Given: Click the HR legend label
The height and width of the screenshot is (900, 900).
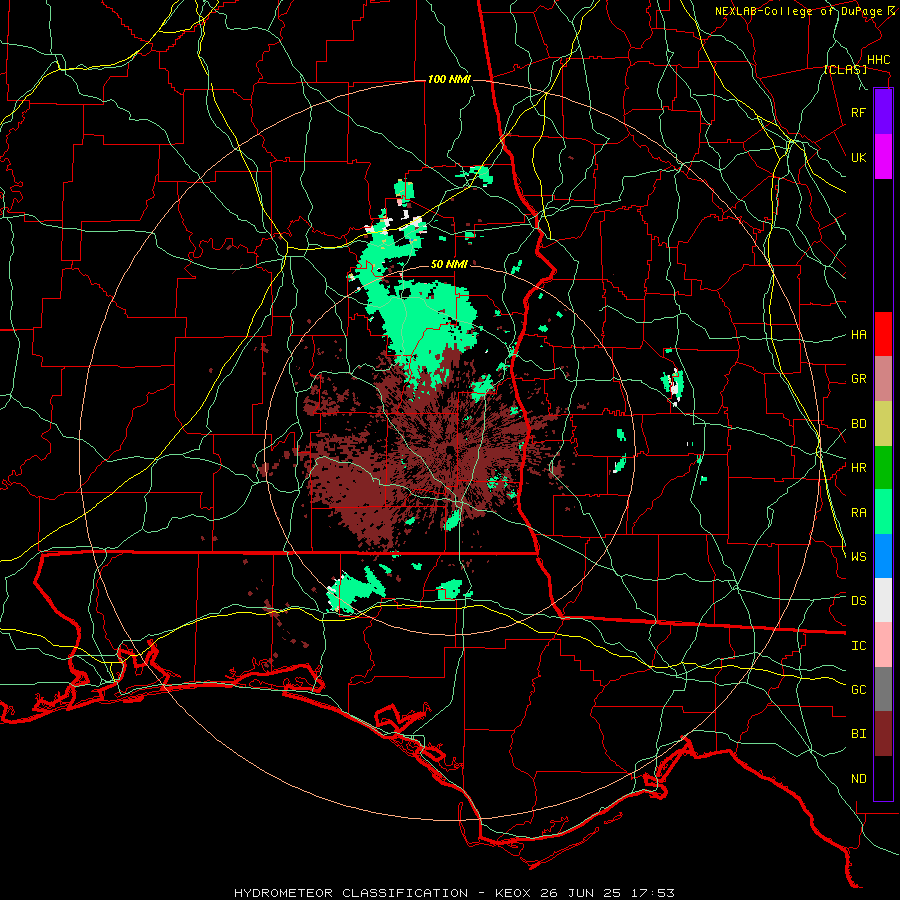Looking at the screenshot, I should point(858,468).
